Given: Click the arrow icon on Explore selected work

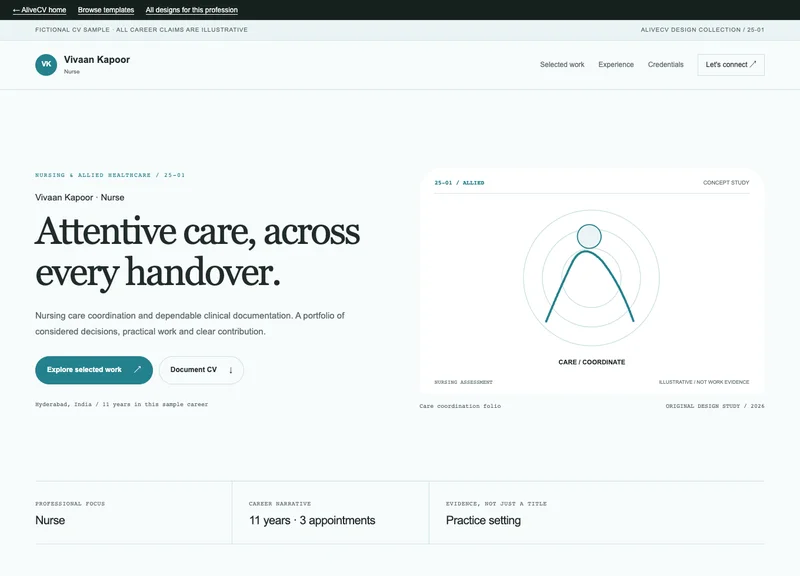Looking at the screenshot, I should [x=137, y=369].
